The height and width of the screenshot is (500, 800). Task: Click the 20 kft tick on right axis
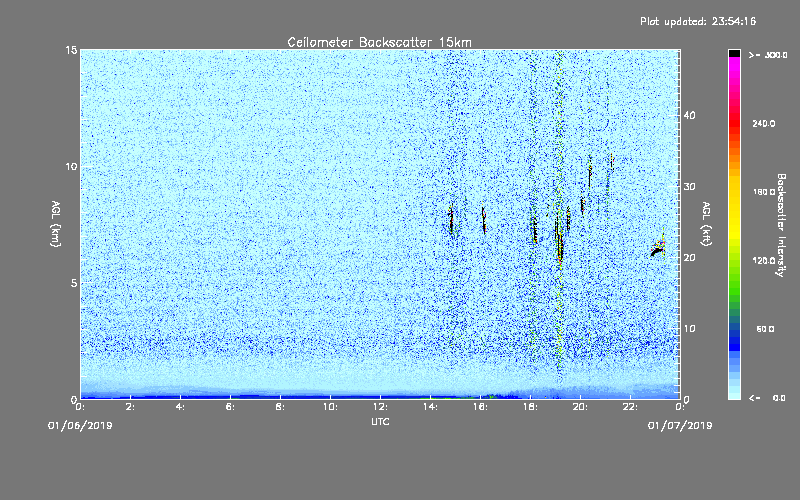point(689,258)
